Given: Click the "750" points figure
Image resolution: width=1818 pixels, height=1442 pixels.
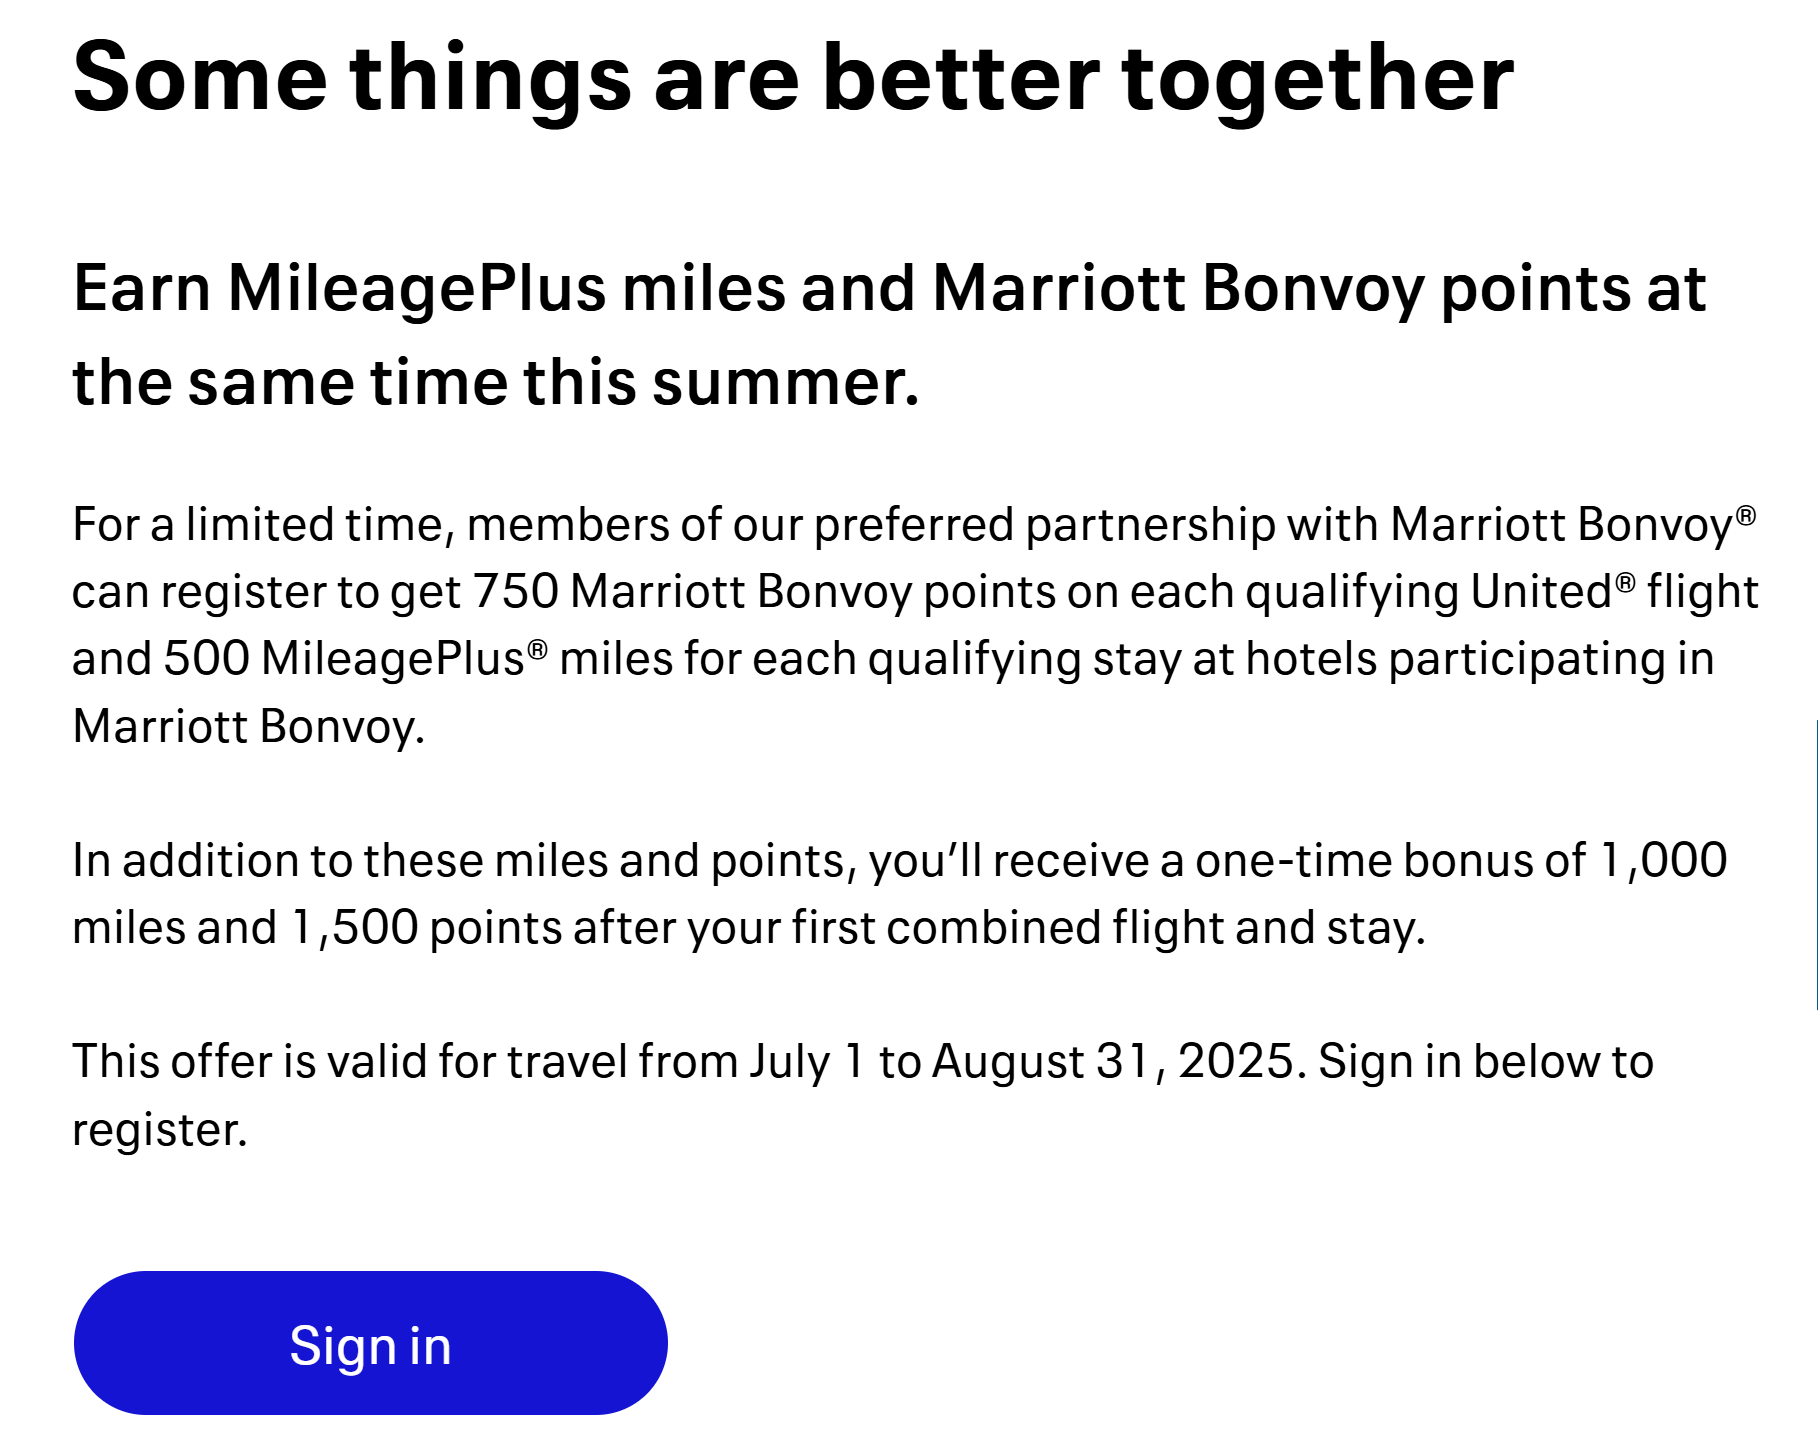Looking at the screenshot, I should pyautogui.click(x=515, y=591).
